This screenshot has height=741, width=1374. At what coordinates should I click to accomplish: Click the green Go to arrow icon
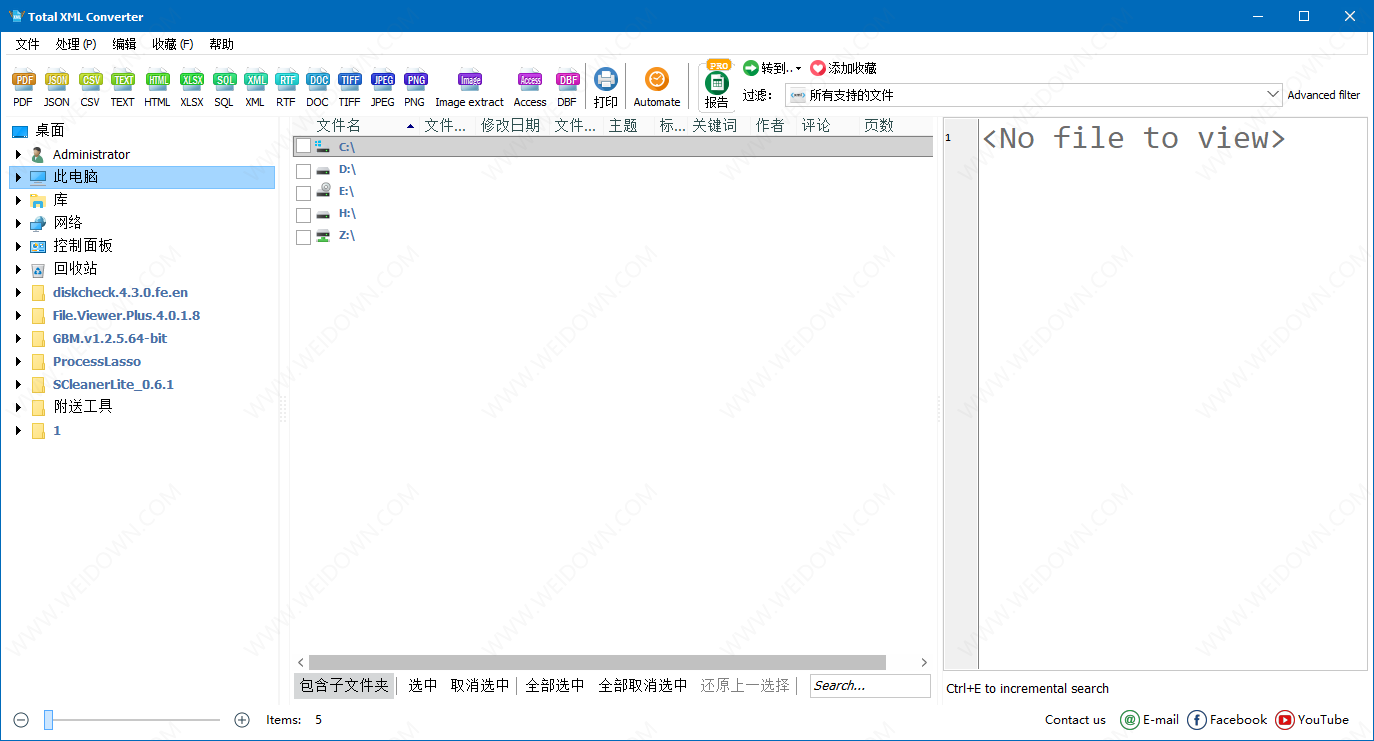750,68
